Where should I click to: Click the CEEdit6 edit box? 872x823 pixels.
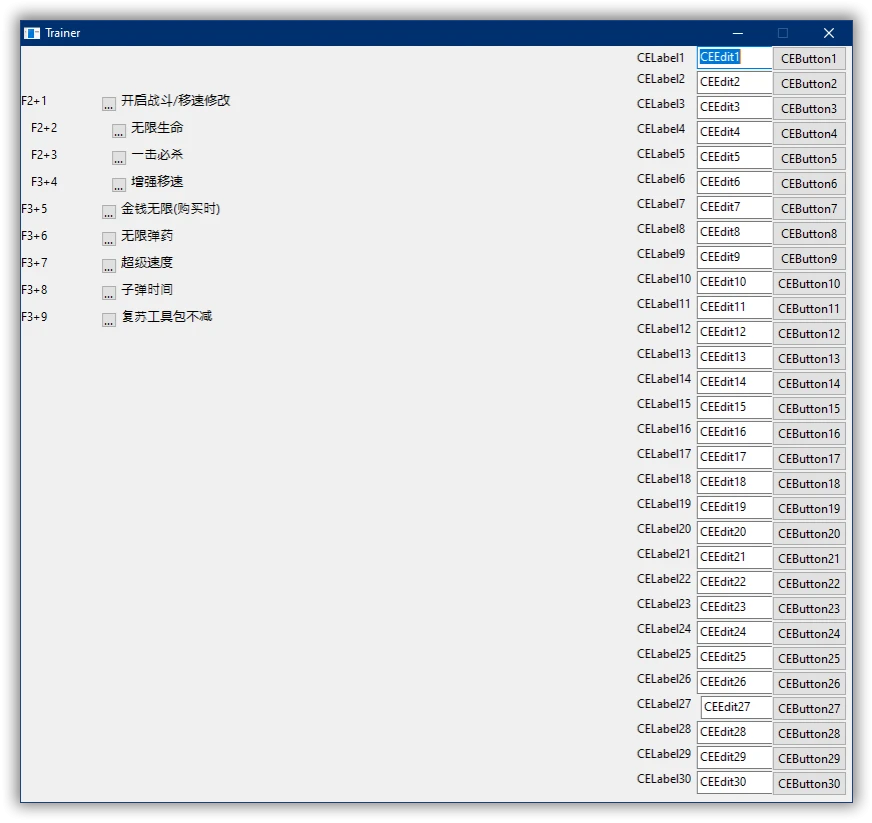click(x=735, y=182)
